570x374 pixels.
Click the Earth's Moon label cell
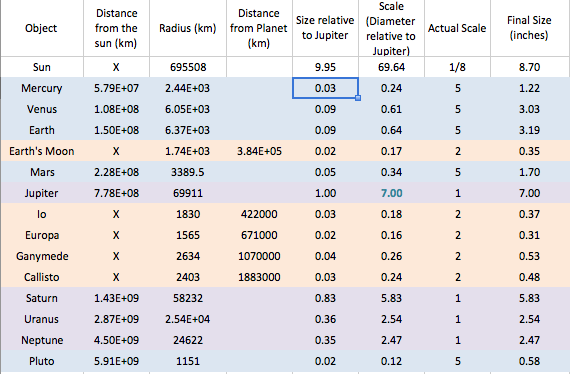point(42,151)
